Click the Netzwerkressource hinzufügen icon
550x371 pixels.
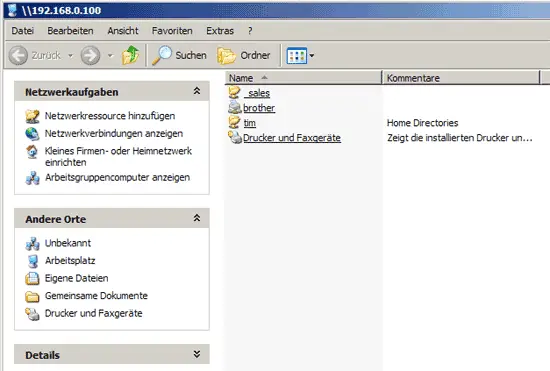click(32, 116)
